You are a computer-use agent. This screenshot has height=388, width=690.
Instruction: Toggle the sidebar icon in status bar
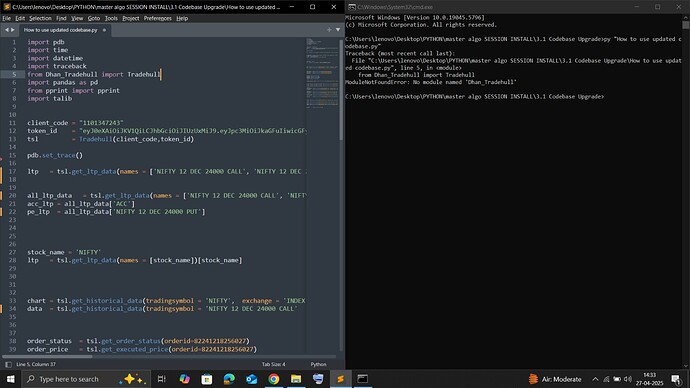tap(8, 364)
